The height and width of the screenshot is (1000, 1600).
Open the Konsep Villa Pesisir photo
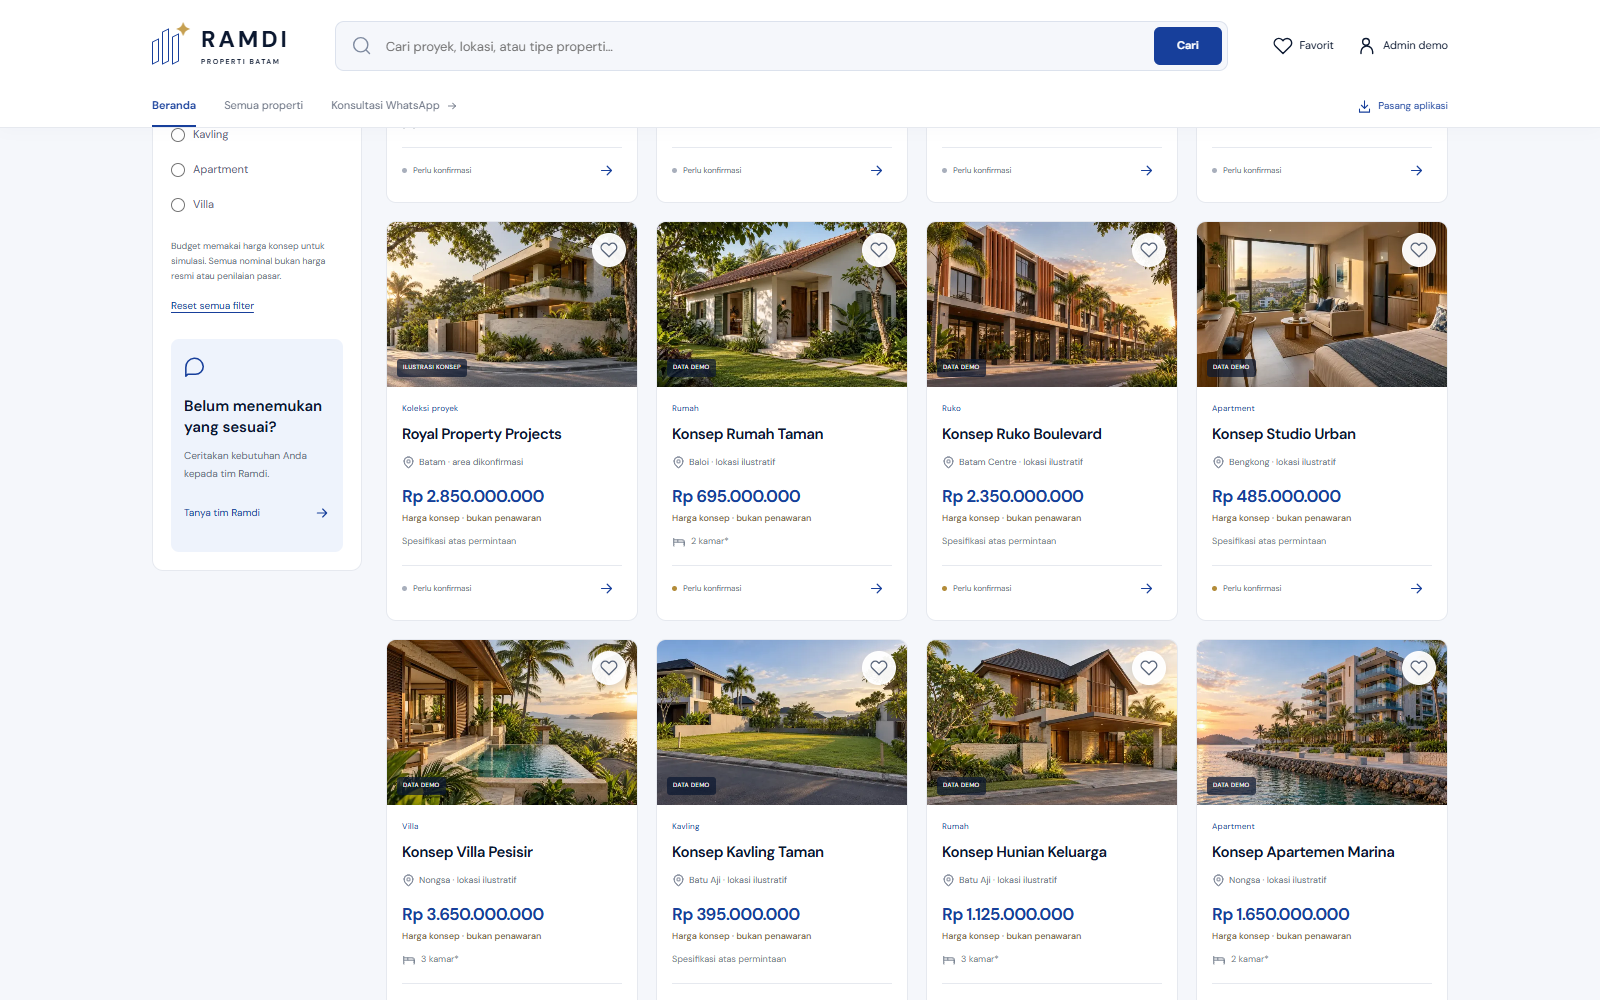pos(512,722)
